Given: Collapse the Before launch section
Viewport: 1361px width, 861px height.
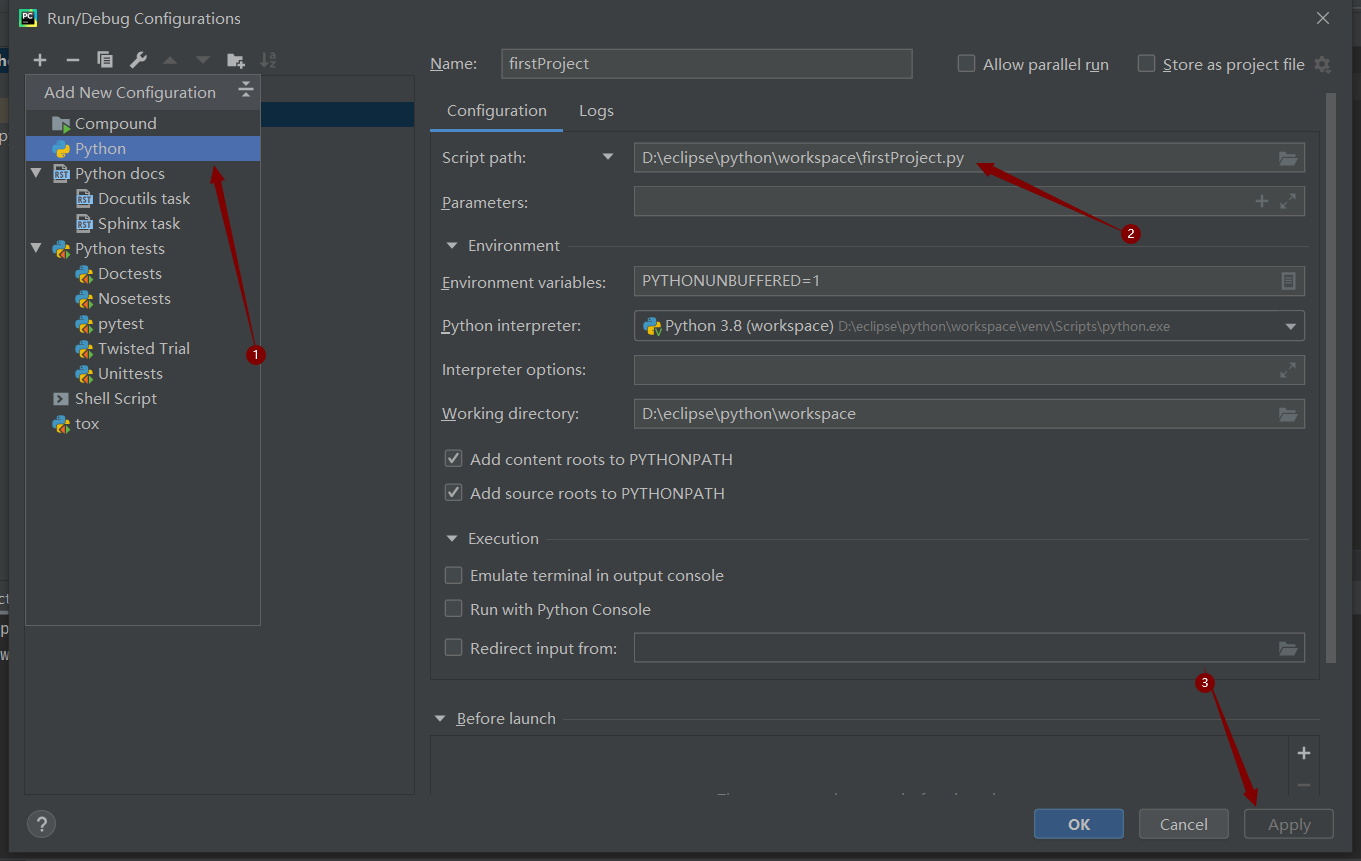Looking at the screenshot, I should 440,718.
